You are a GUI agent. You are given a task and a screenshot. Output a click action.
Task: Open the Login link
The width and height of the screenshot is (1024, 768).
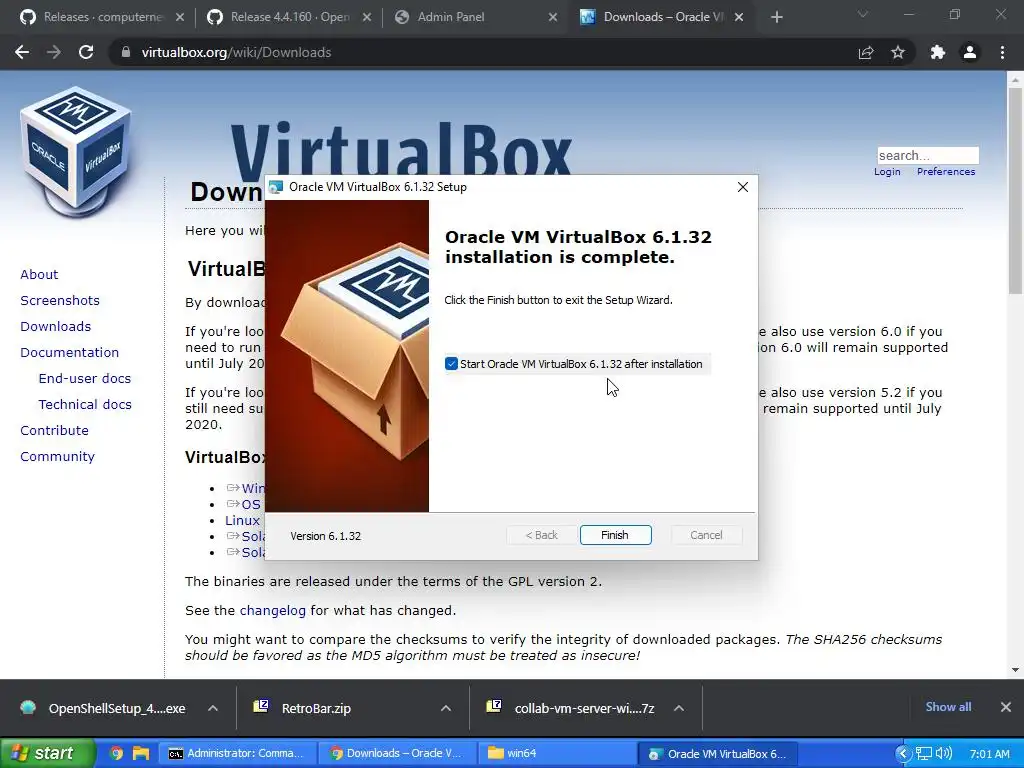[887, 172]
